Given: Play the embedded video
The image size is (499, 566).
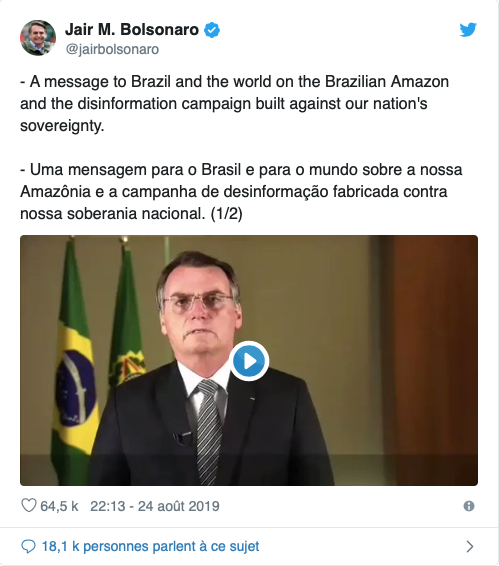Looking at the screenshot, I should coord(249,361).
